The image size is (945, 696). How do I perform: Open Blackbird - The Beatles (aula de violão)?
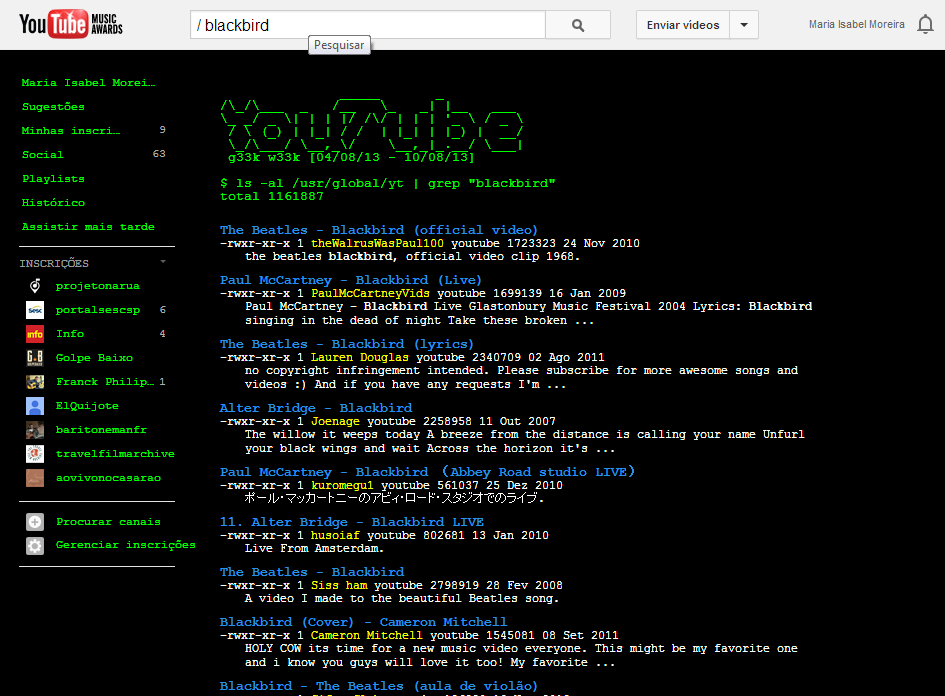(378, 686)
